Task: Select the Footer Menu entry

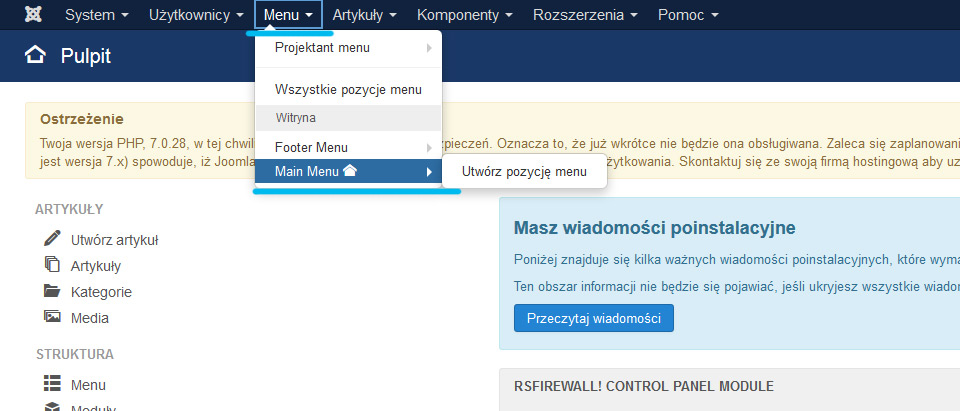Action: point(348,148)
